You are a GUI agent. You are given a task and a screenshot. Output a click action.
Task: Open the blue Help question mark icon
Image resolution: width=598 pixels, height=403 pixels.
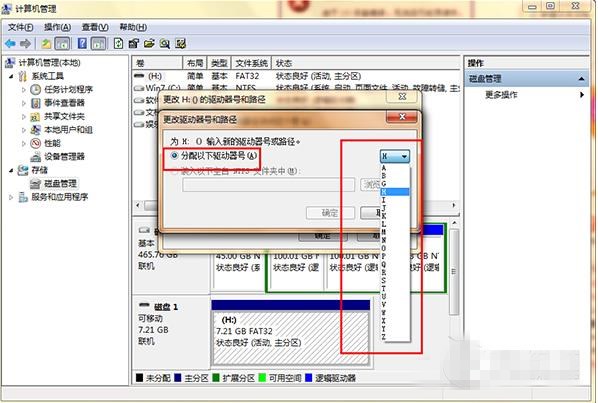coord(82,43)
